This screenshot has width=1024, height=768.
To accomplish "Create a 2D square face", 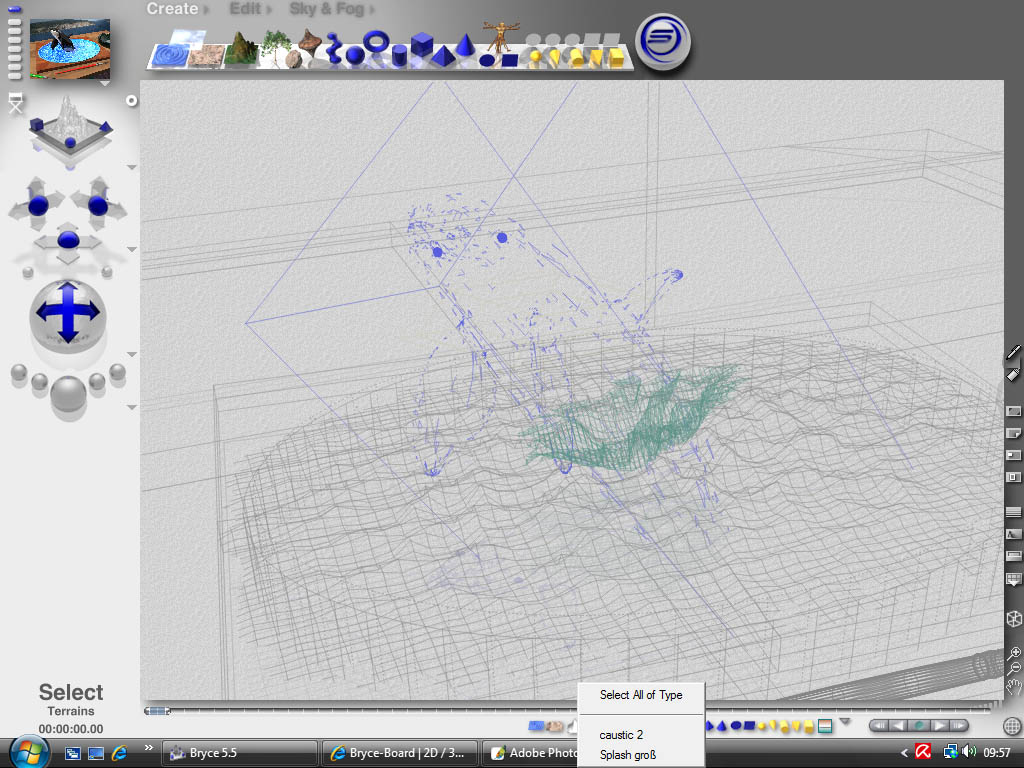I will (509, 60).
